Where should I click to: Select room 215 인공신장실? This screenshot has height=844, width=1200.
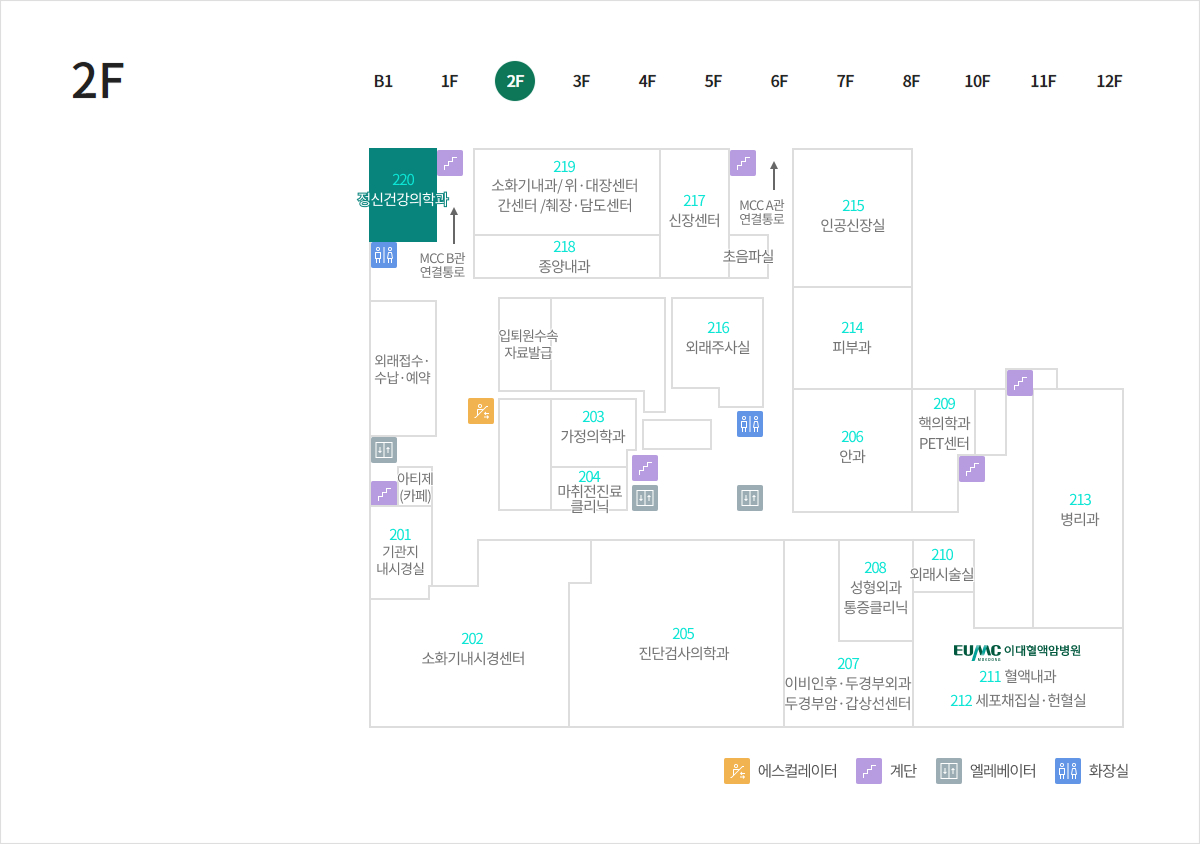pyautogui.click(x=853, y=217)
